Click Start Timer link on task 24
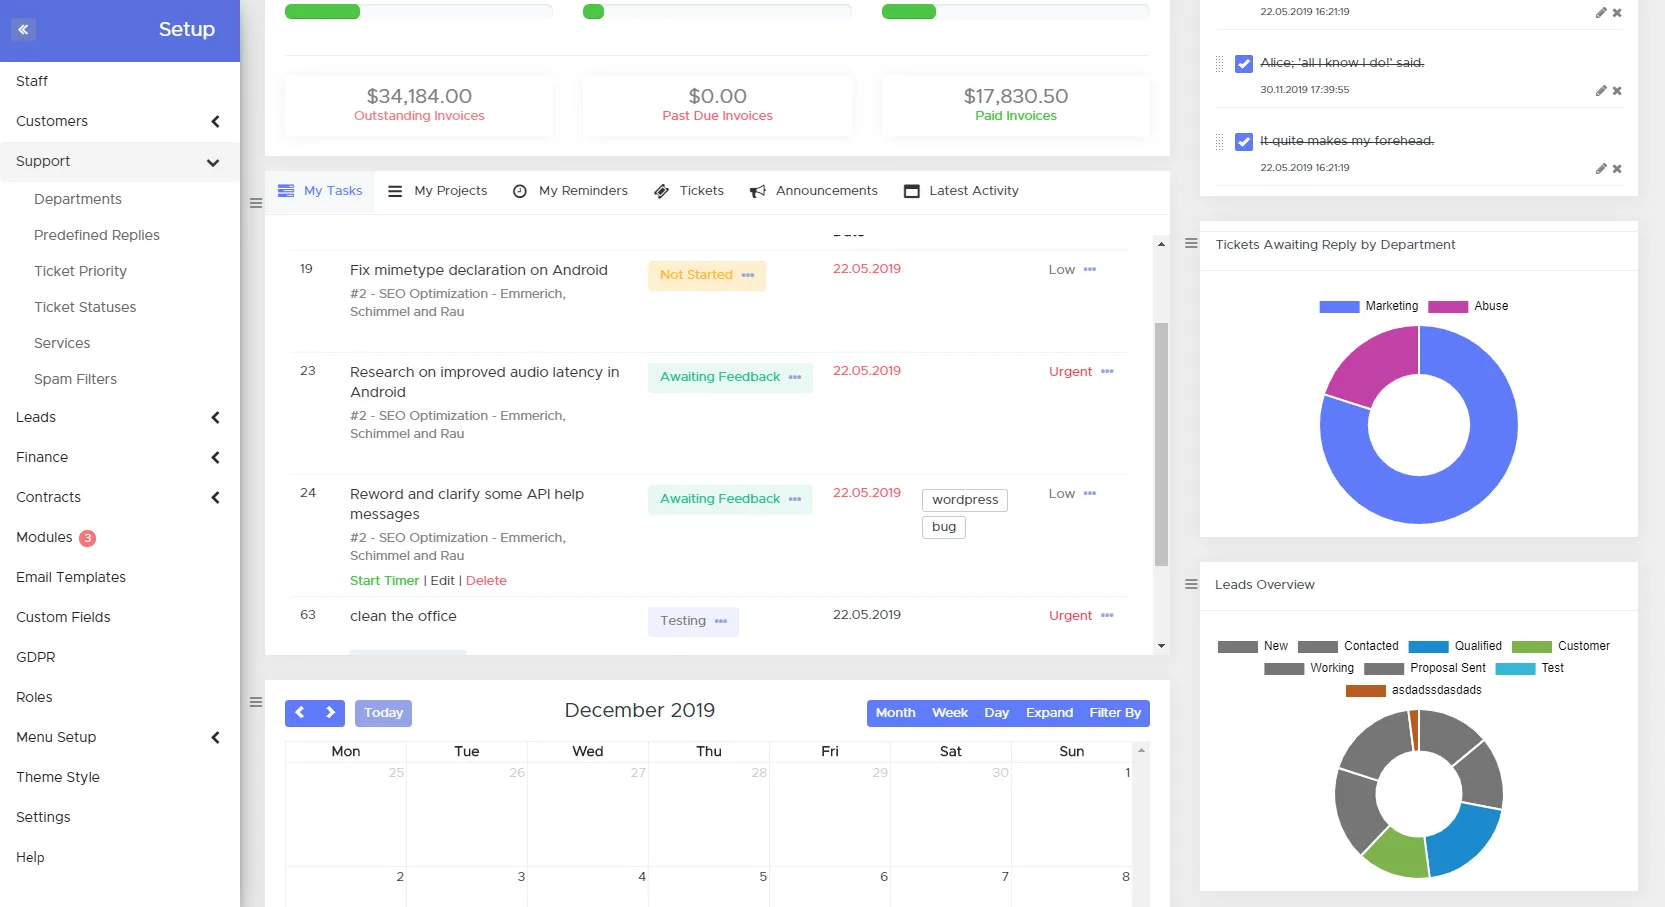This screenshot has height=907, width=1665. (x=384, y=581)
